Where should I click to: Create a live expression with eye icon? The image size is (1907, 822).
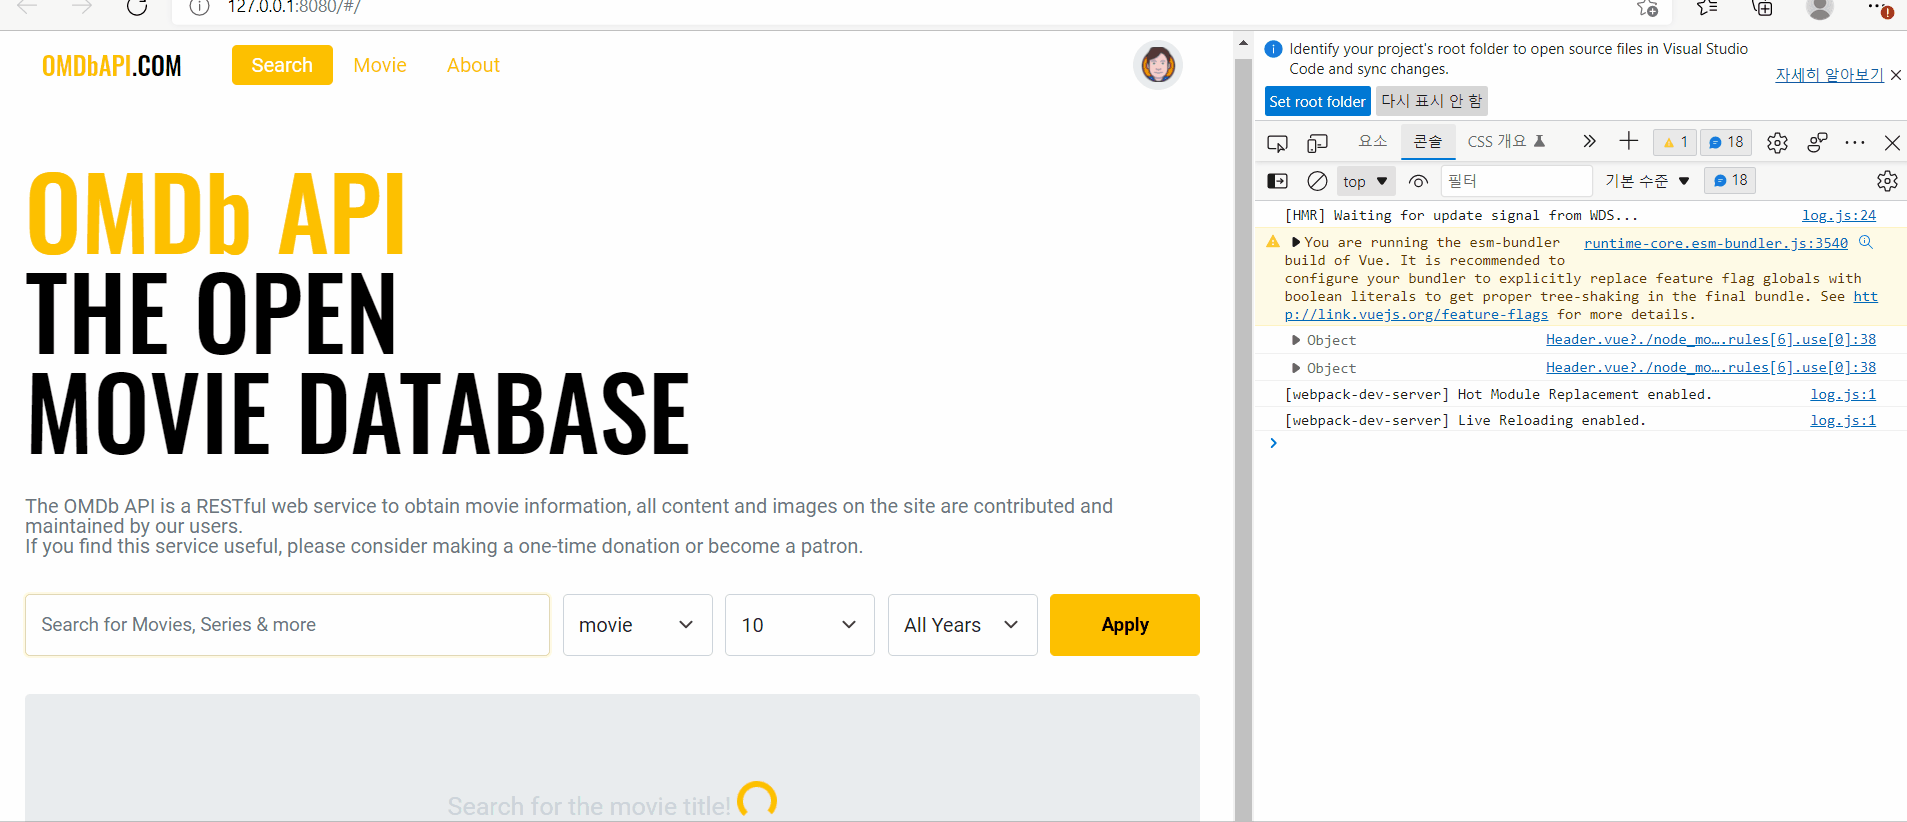[1418, 181]
